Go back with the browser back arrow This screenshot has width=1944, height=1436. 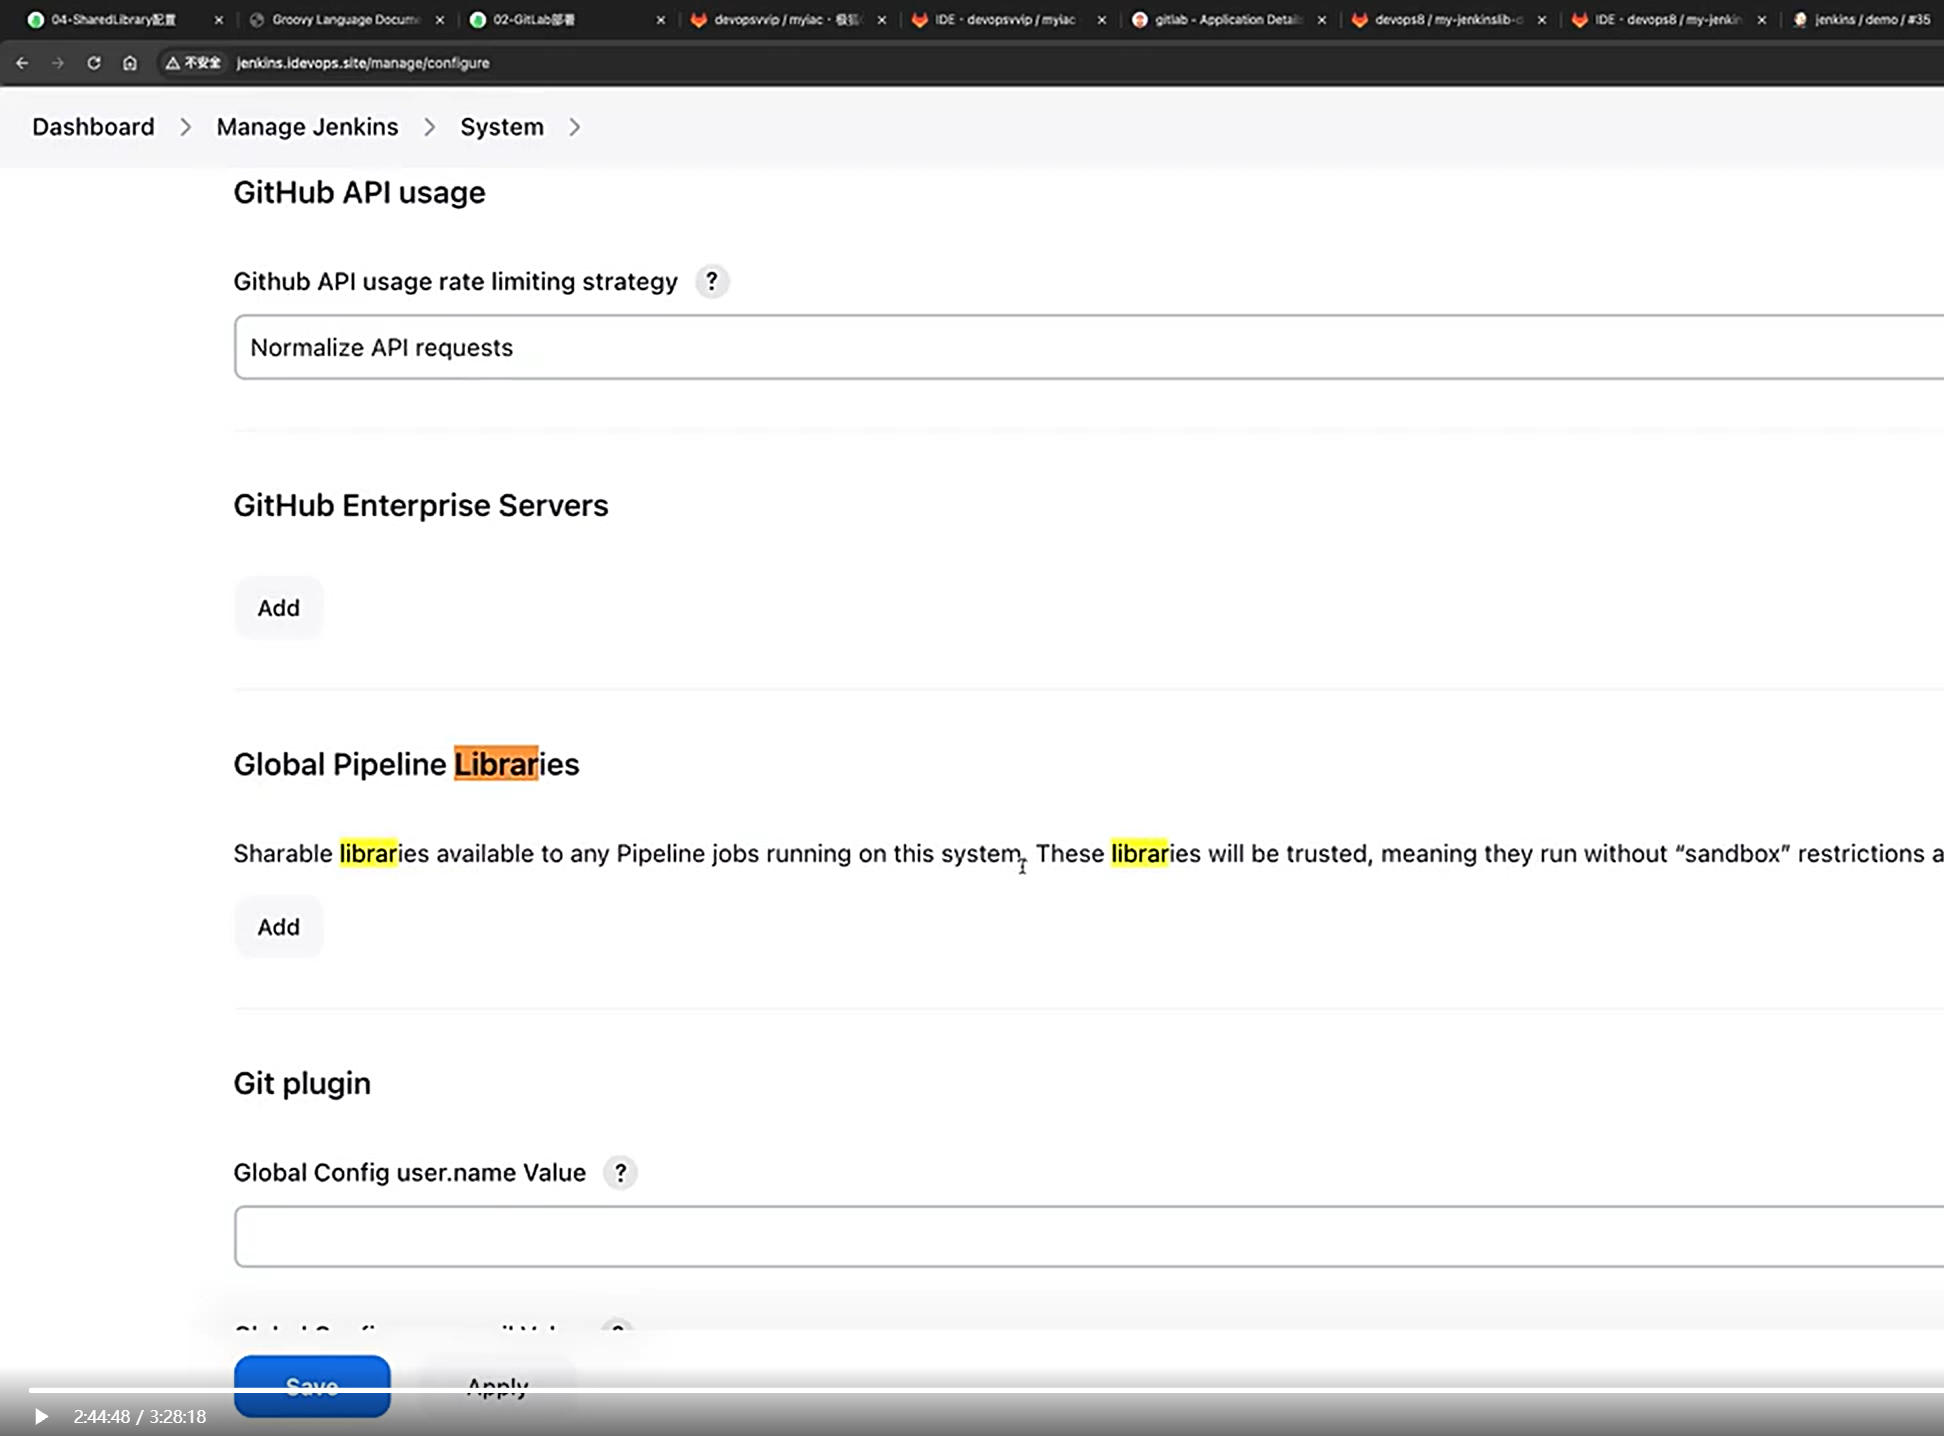[x=22, y=63]
